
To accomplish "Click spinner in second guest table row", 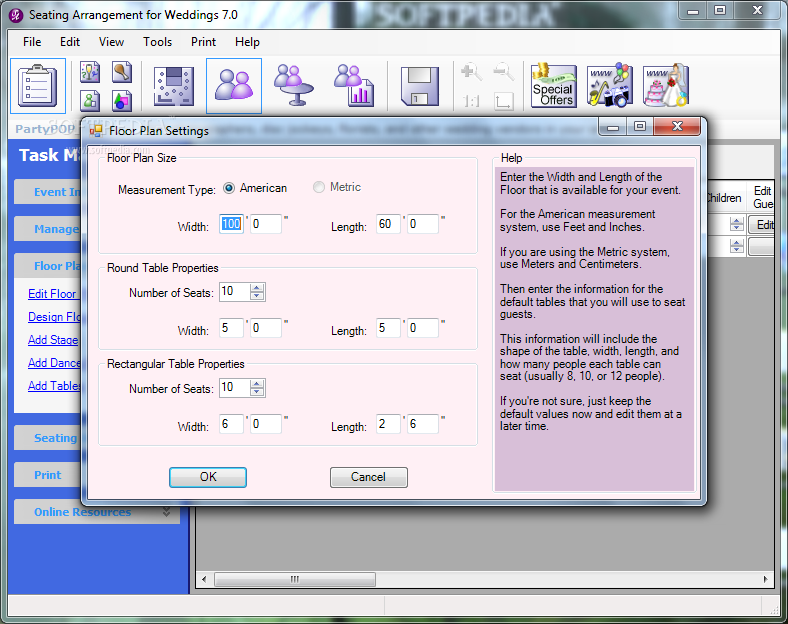I will click(737, 246).
